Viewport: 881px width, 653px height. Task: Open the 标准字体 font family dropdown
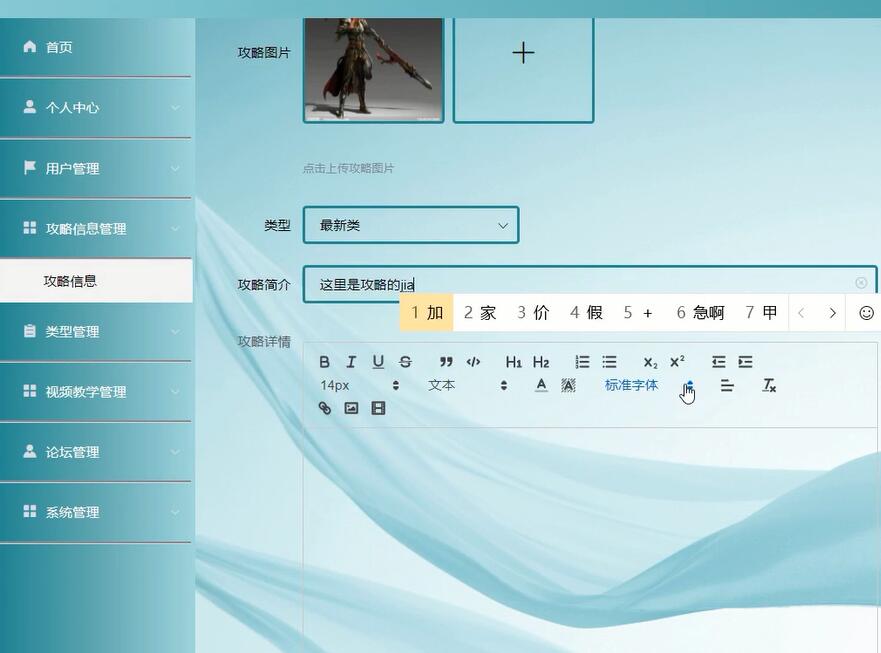[631, 384]
